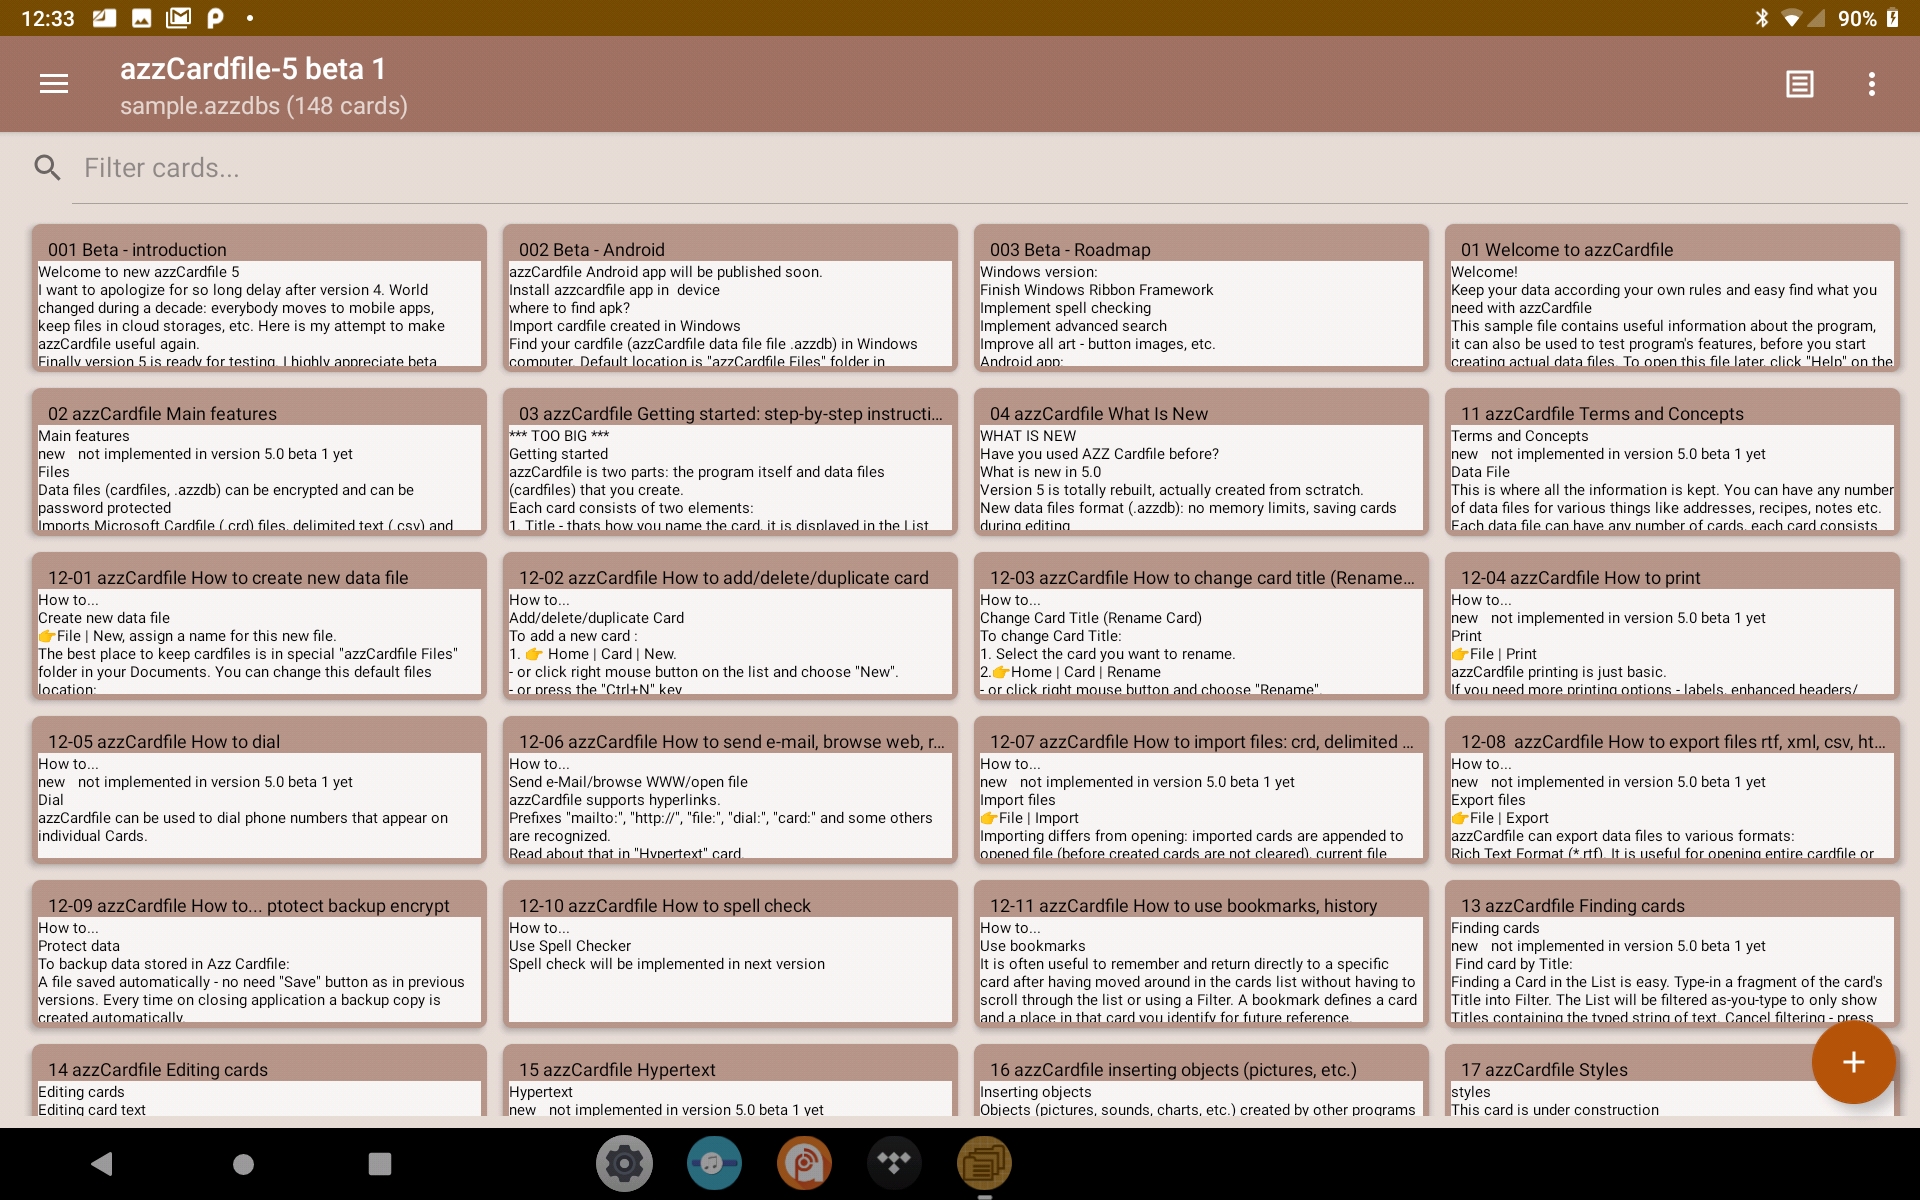Open card 002 Beta - Android
Screen dimensions: 1920x1200
point(730,297)
